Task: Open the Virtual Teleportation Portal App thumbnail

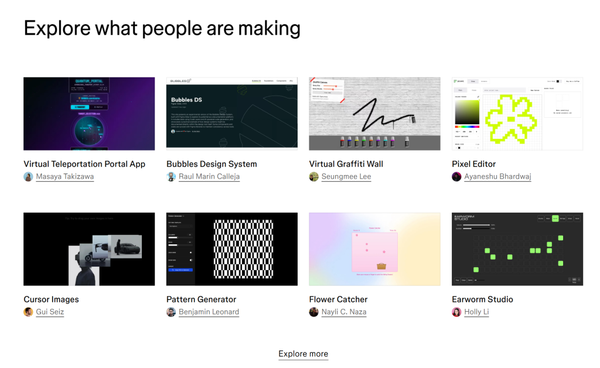Action: tap(89, 114)
